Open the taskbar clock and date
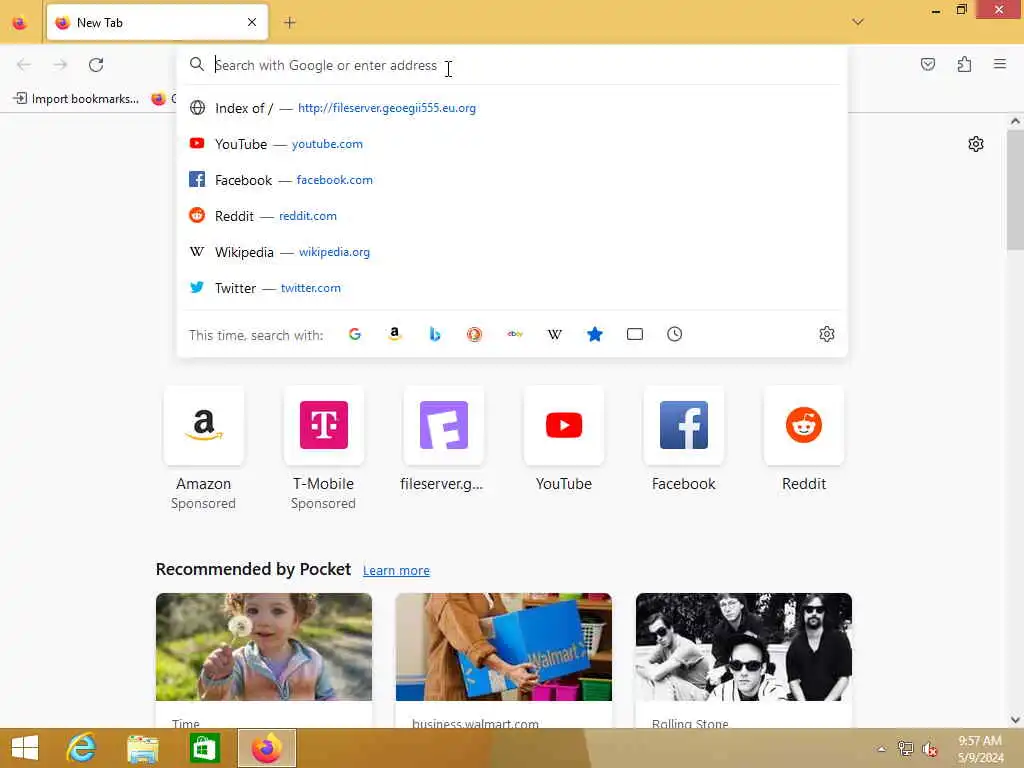This screenshot has width=1024, height=768. tap(980, 749)
